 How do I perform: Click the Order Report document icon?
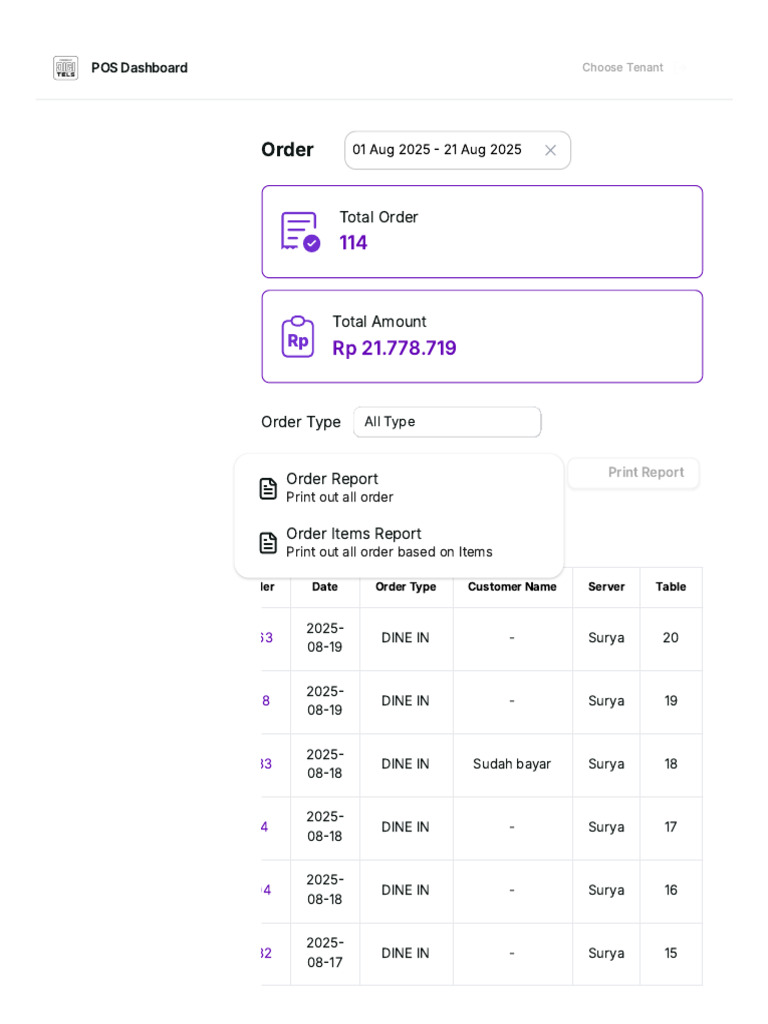click(268, 488)
